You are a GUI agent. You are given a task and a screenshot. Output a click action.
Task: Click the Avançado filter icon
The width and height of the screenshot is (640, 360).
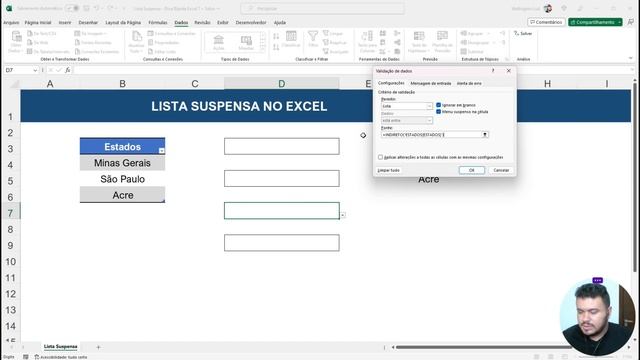point(326,51)
